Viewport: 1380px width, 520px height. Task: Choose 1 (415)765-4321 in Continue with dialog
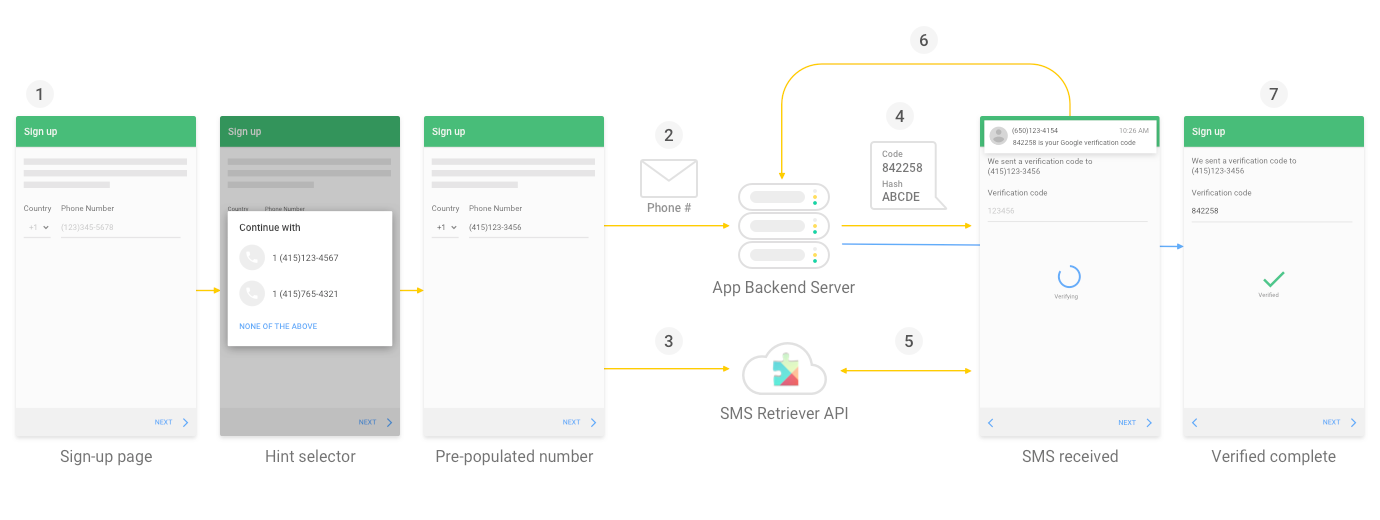pyautogui.click(x=310, y=294)
